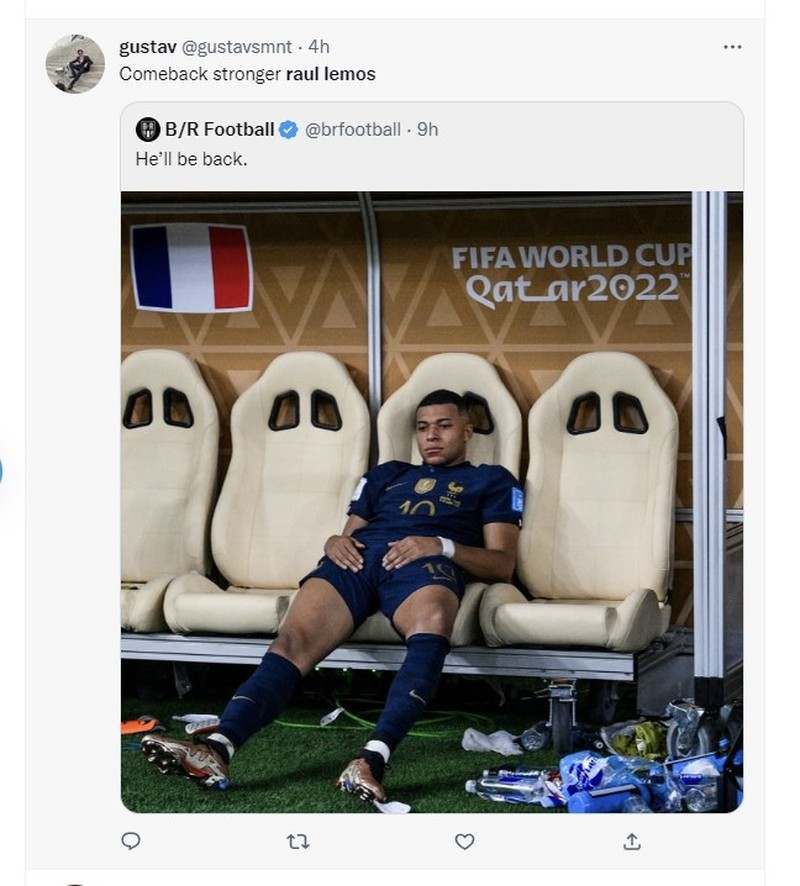Open the B/R Football profile avatar
This screenshot has width=800, height=886.
click(146, 128)
